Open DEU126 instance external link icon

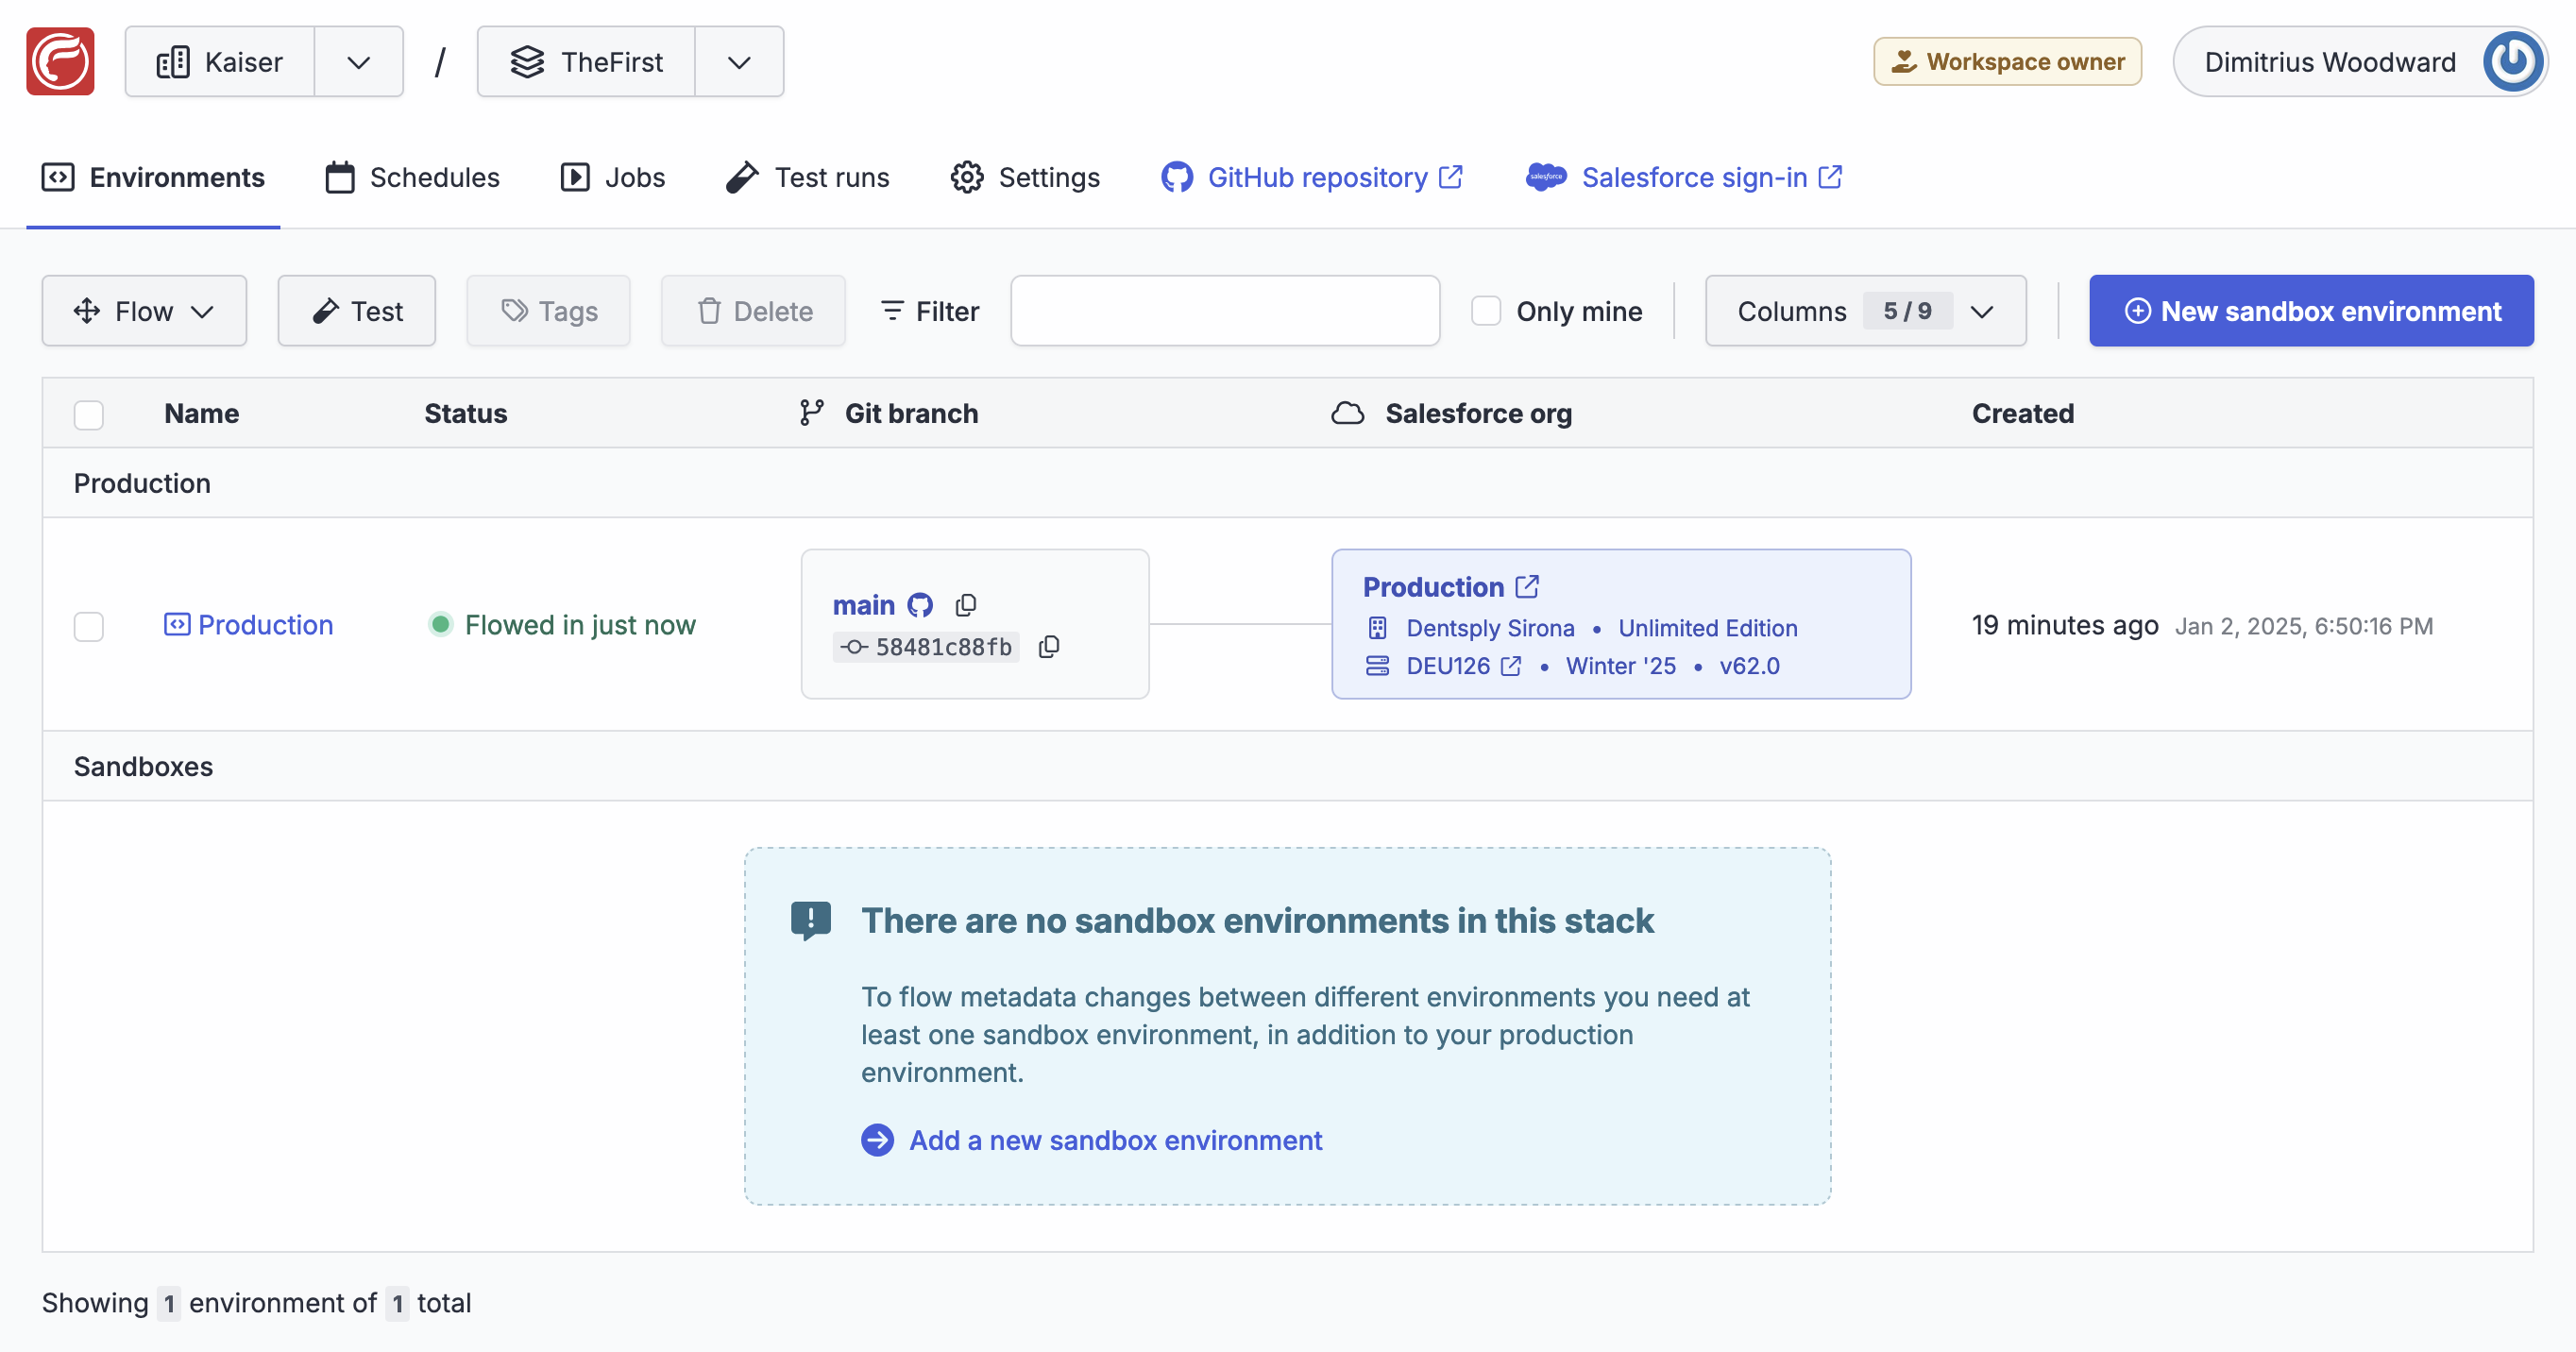pyautogui.click(x=1511, y=666)
